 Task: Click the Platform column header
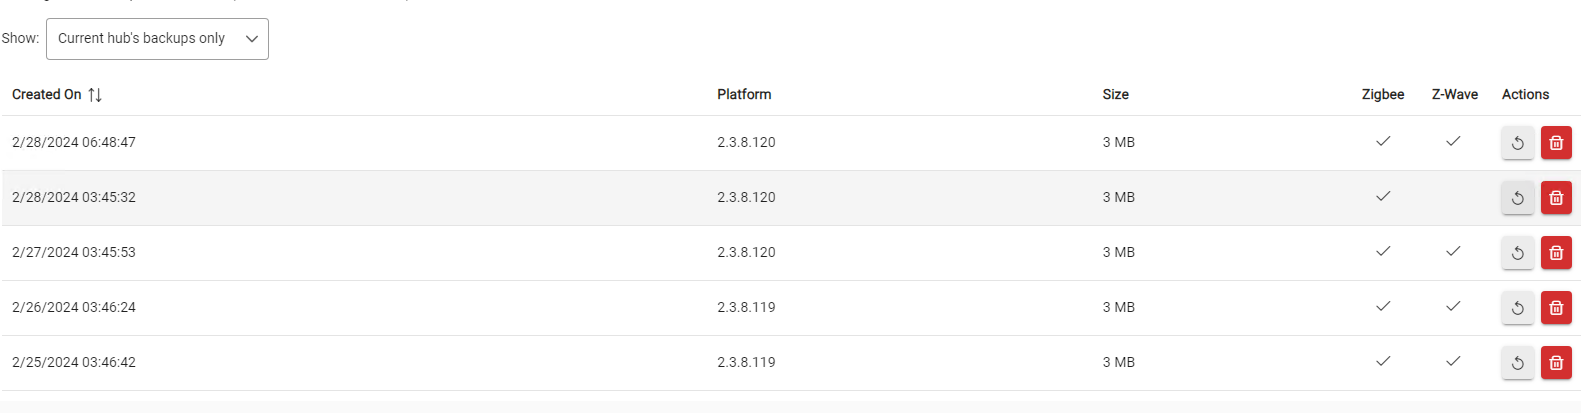tap(744, 95)
